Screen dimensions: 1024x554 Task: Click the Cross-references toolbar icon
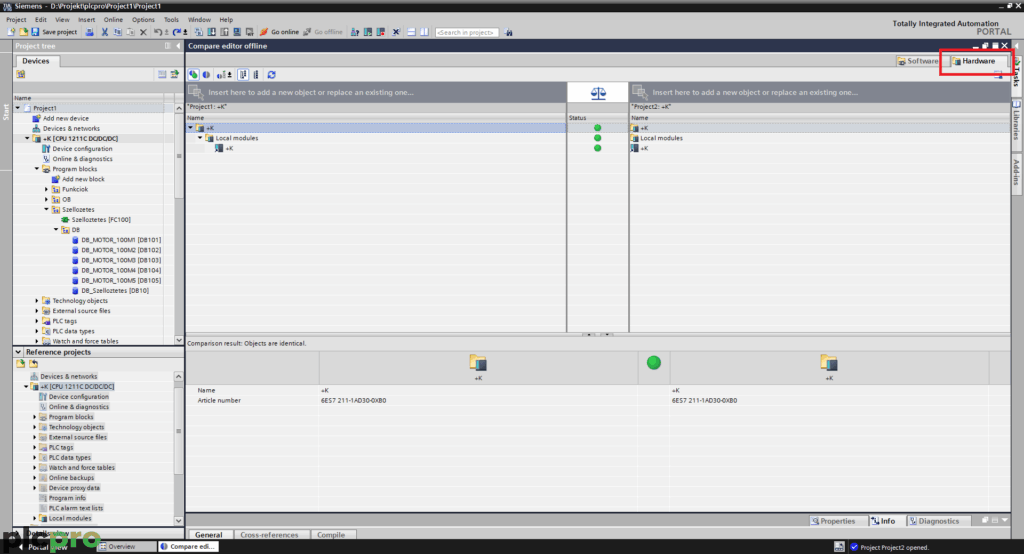coord(396,32)
